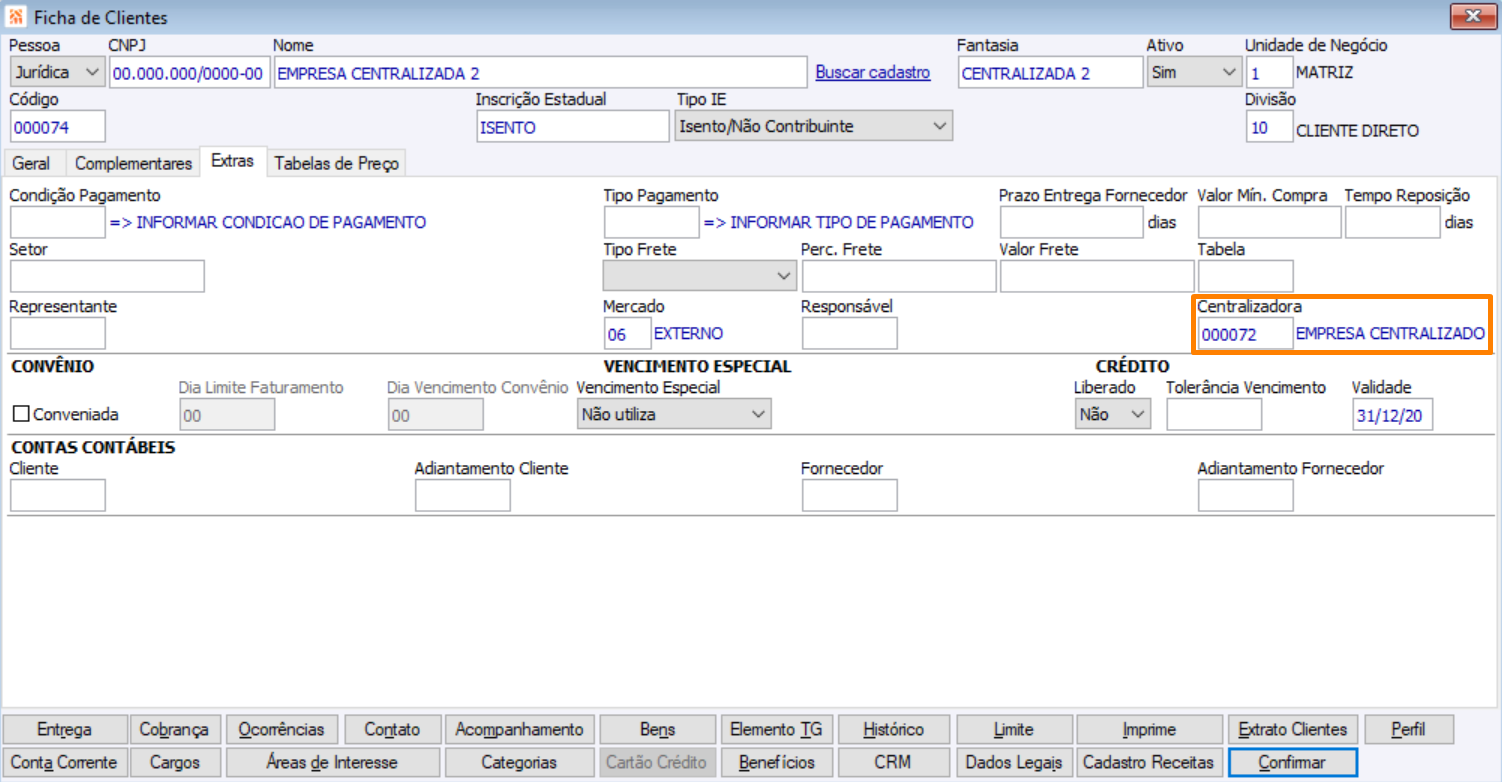
Task: Click the Extrato Clientes button
Action: pos(1293,729)
